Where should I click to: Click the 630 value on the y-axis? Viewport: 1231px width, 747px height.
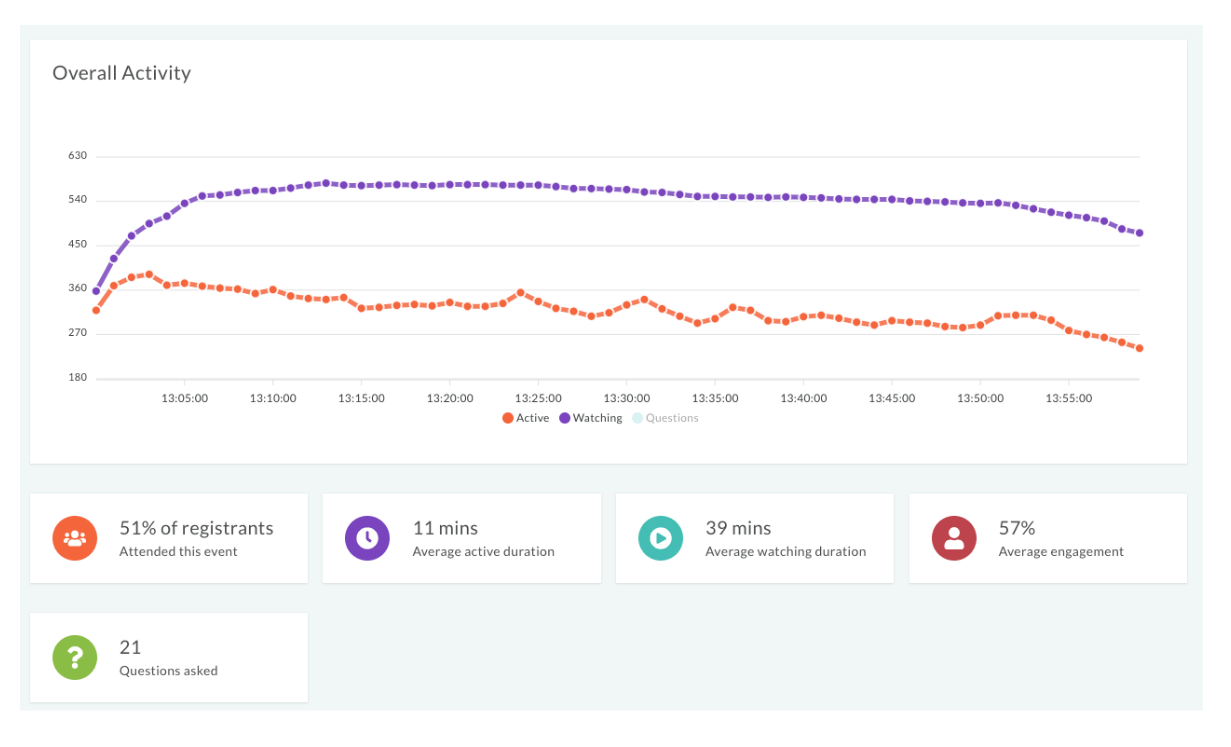[78, 155]
